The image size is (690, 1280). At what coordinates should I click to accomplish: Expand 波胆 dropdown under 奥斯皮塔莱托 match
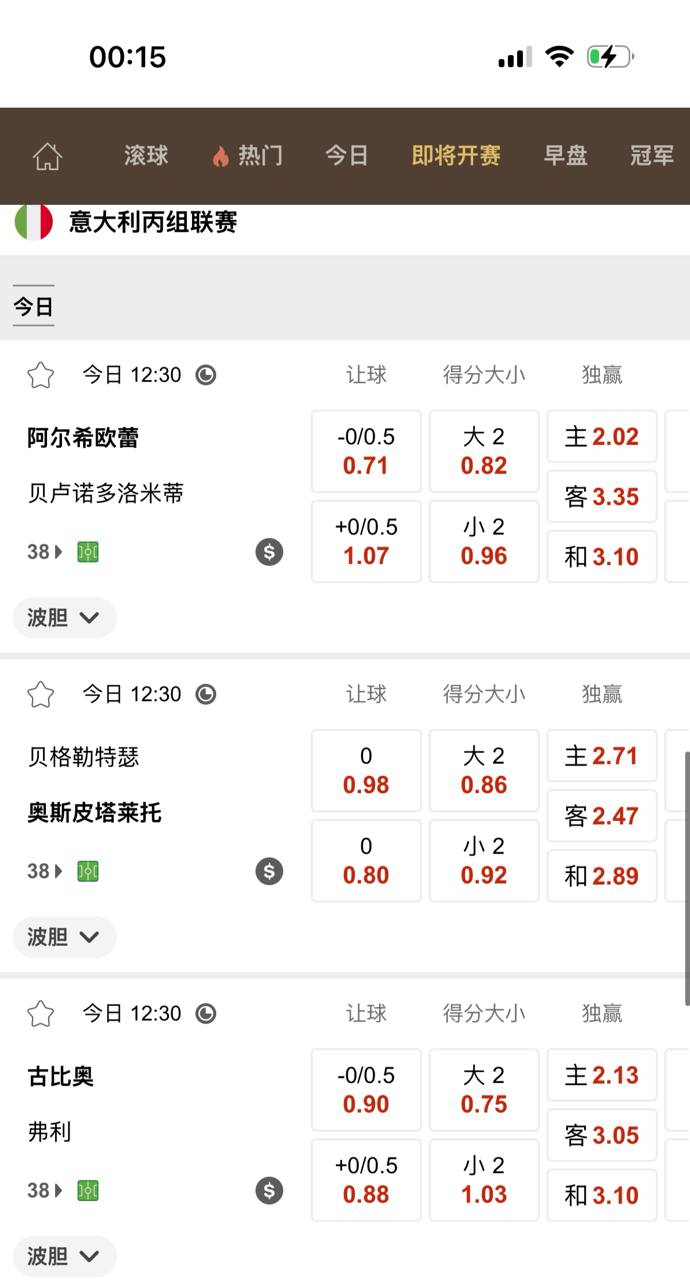[64, 937]
